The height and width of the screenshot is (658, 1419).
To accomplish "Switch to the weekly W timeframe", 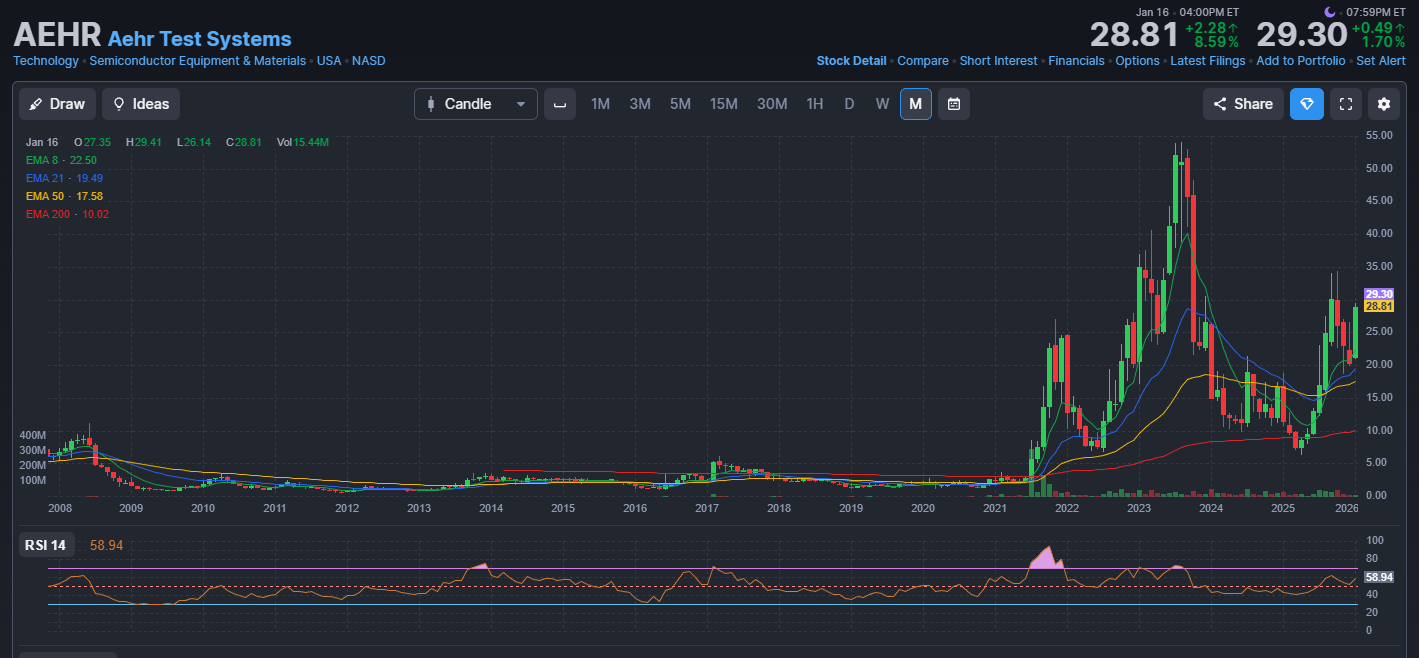I will pyautogui.click(x=882, y=104).
